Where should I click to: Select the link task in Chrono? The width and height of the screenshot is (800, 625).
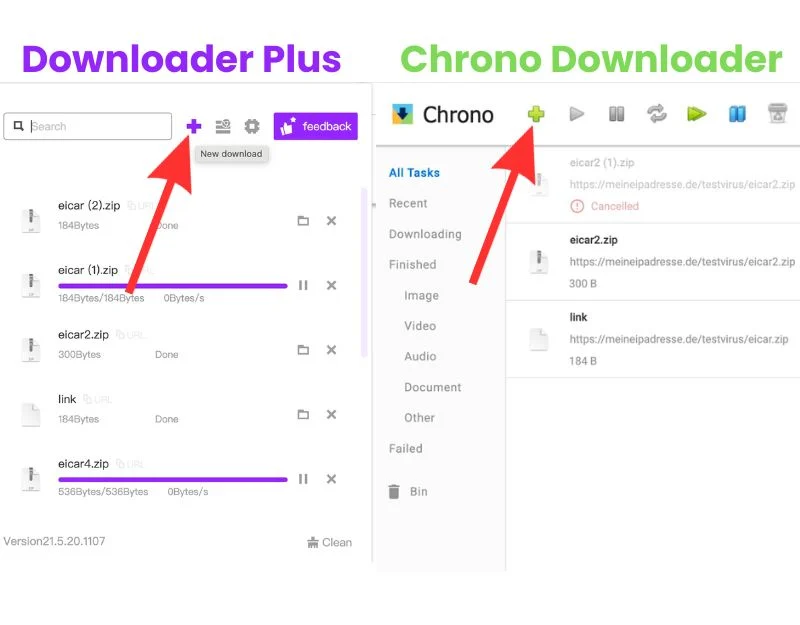tap(653, 339)
